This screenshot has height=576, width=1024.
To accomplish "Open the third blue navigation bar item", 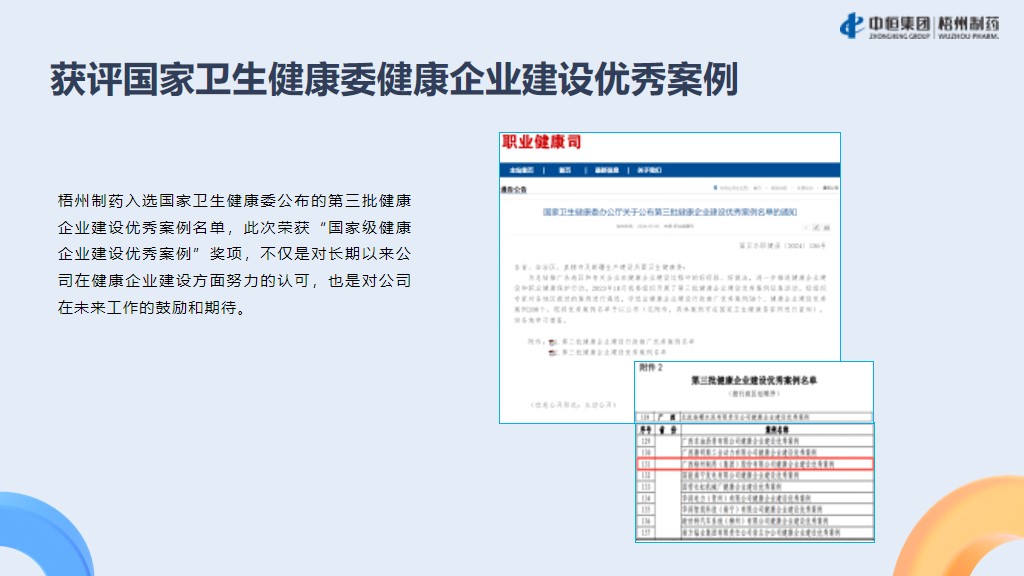I will (x=607, y=170).
